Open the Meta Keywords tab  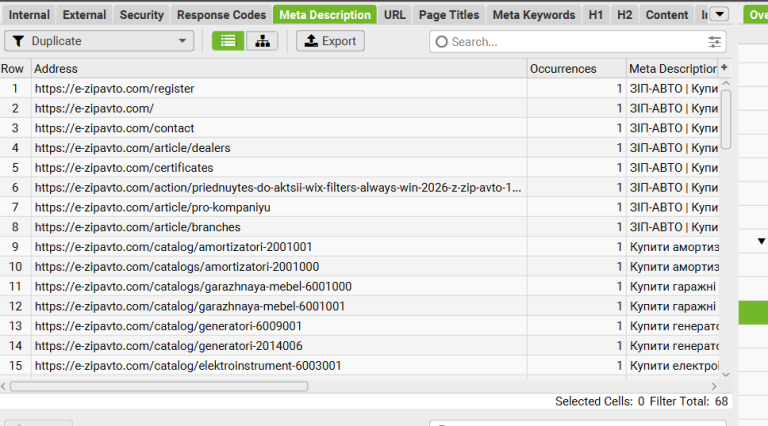534,15
